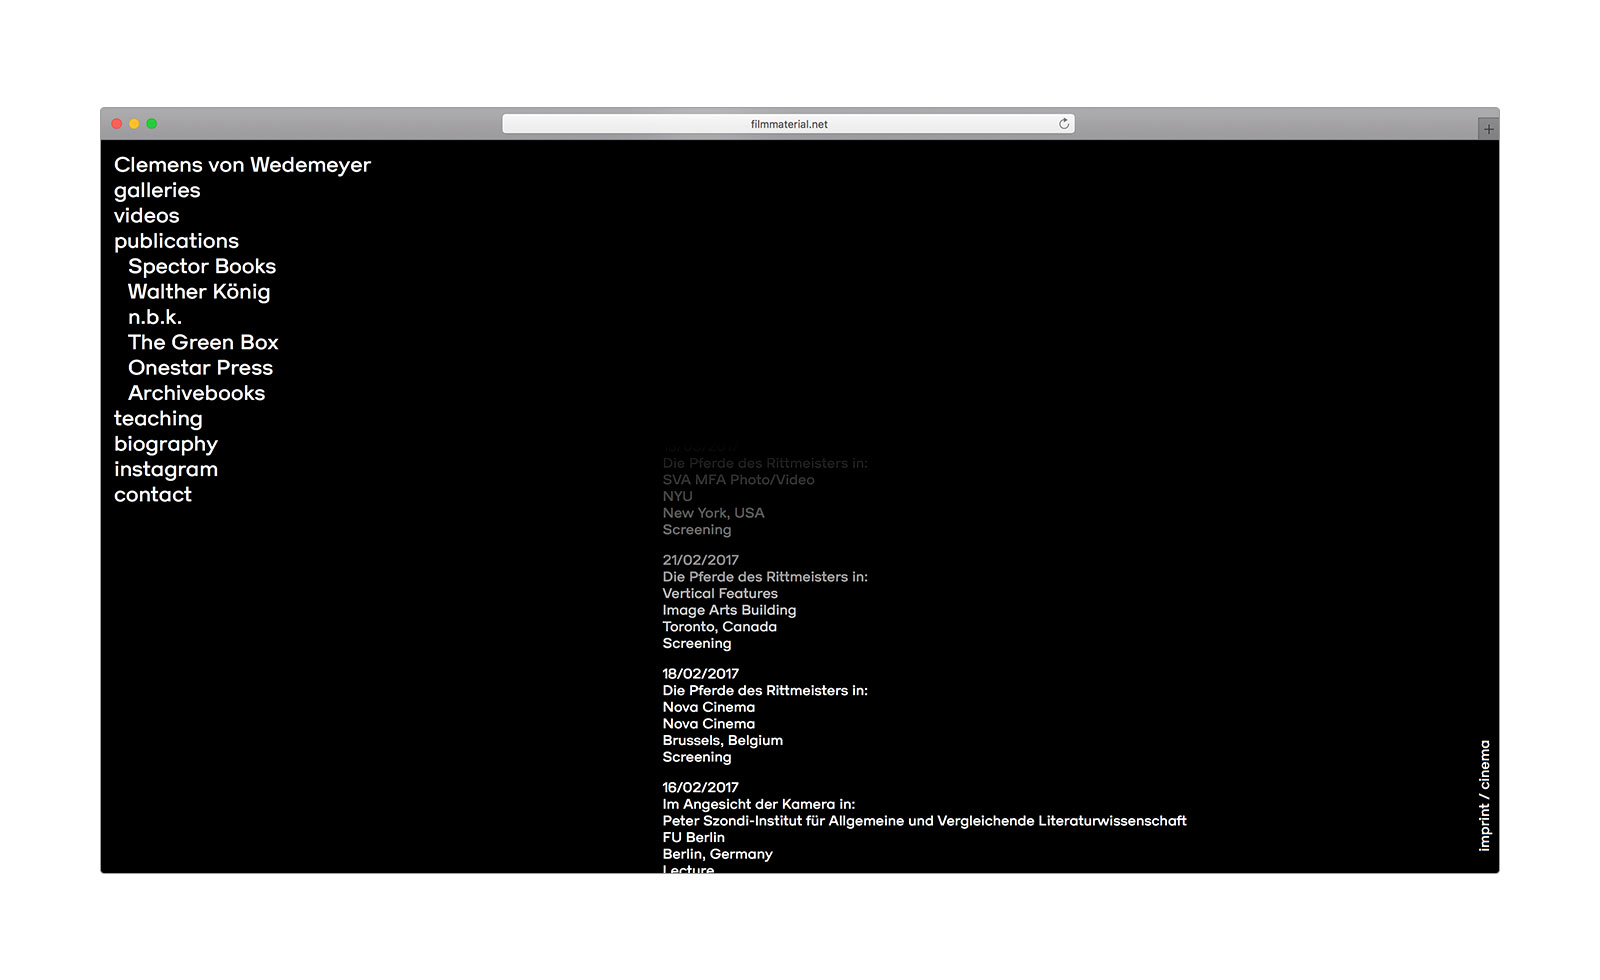Select 'Die Pferde des Rittmeisters in:' under 21/02/2017
The width and height of the screenshot is (1600, 980).
[765, 577]
